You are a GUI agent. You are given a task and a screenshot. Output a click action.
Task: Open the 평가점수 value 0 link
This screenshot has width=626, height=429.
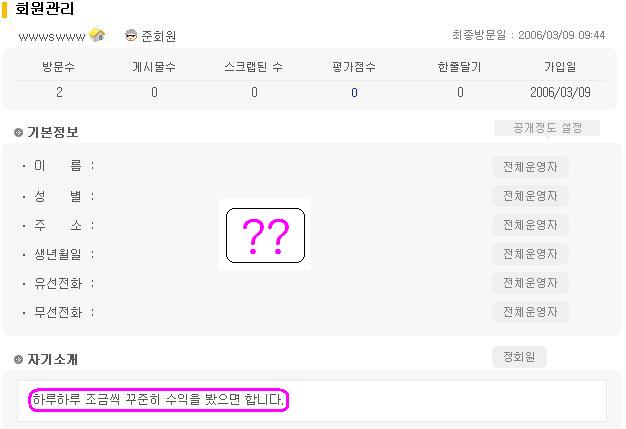coord(354,93)
